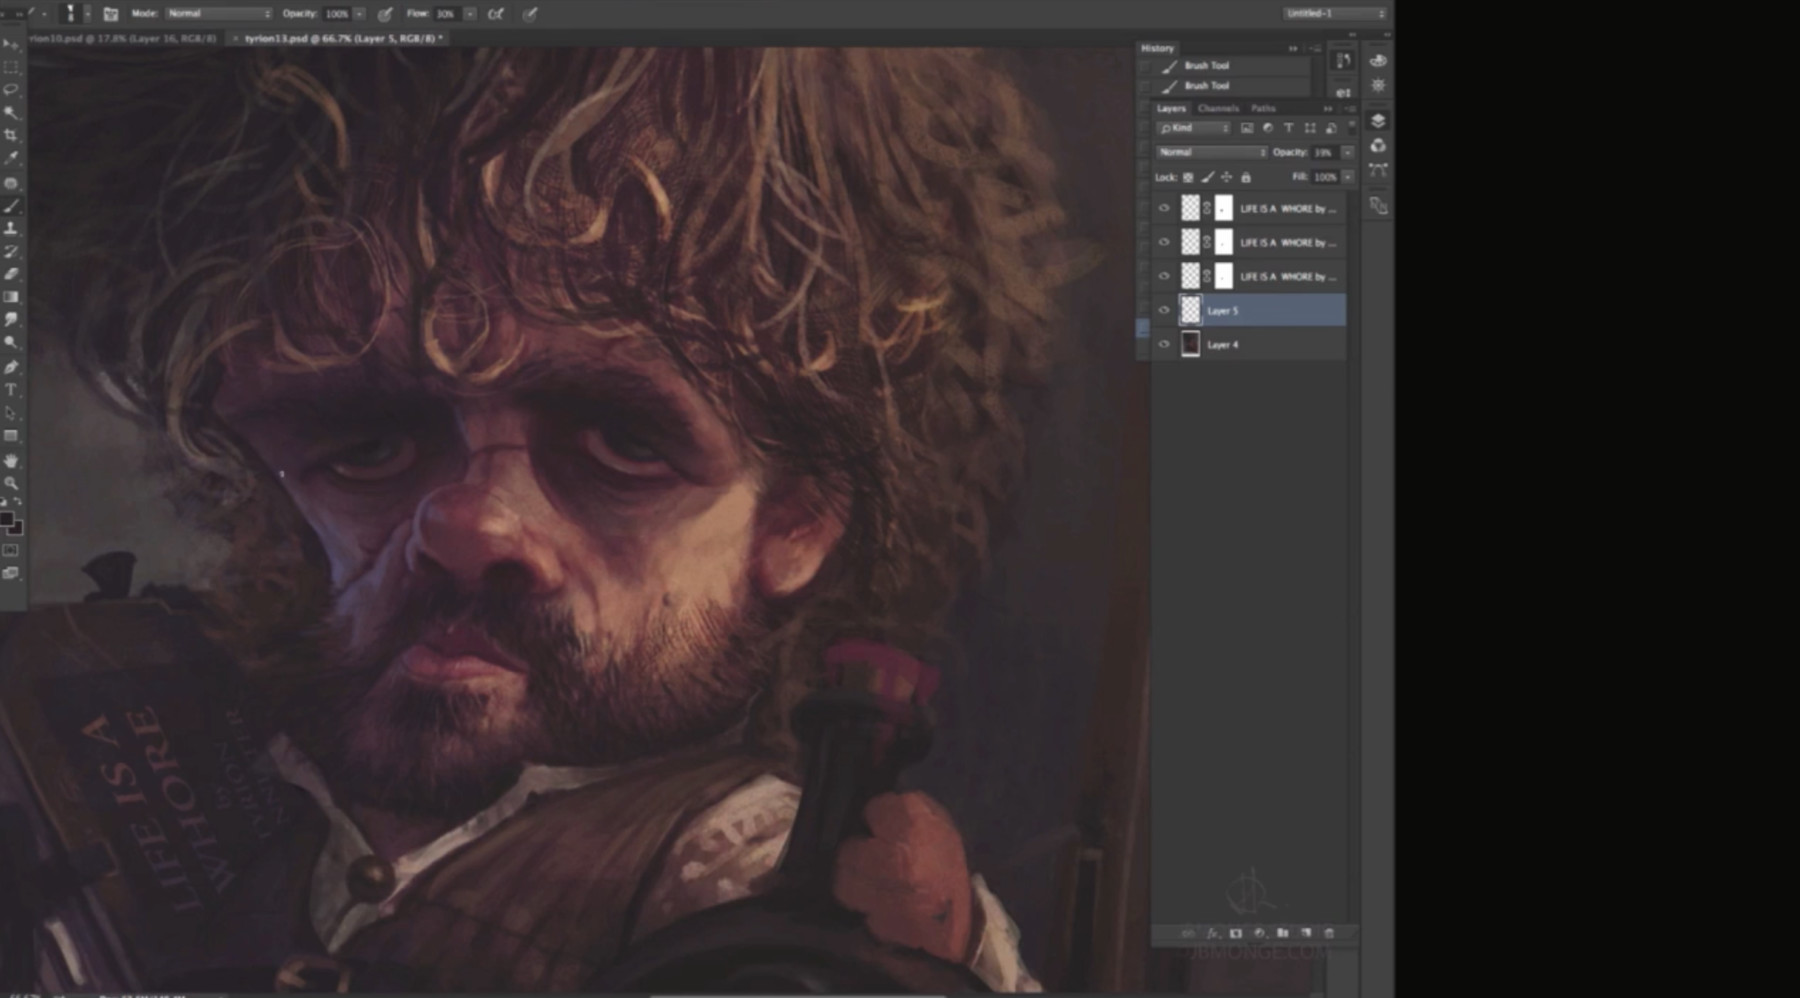Click the foreground color swatch

6,519
